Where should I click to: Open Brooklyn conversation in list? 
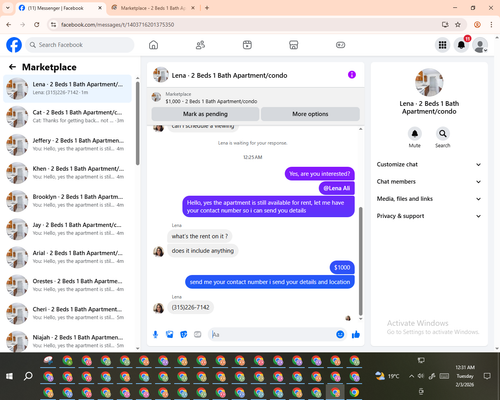(67, 201)
